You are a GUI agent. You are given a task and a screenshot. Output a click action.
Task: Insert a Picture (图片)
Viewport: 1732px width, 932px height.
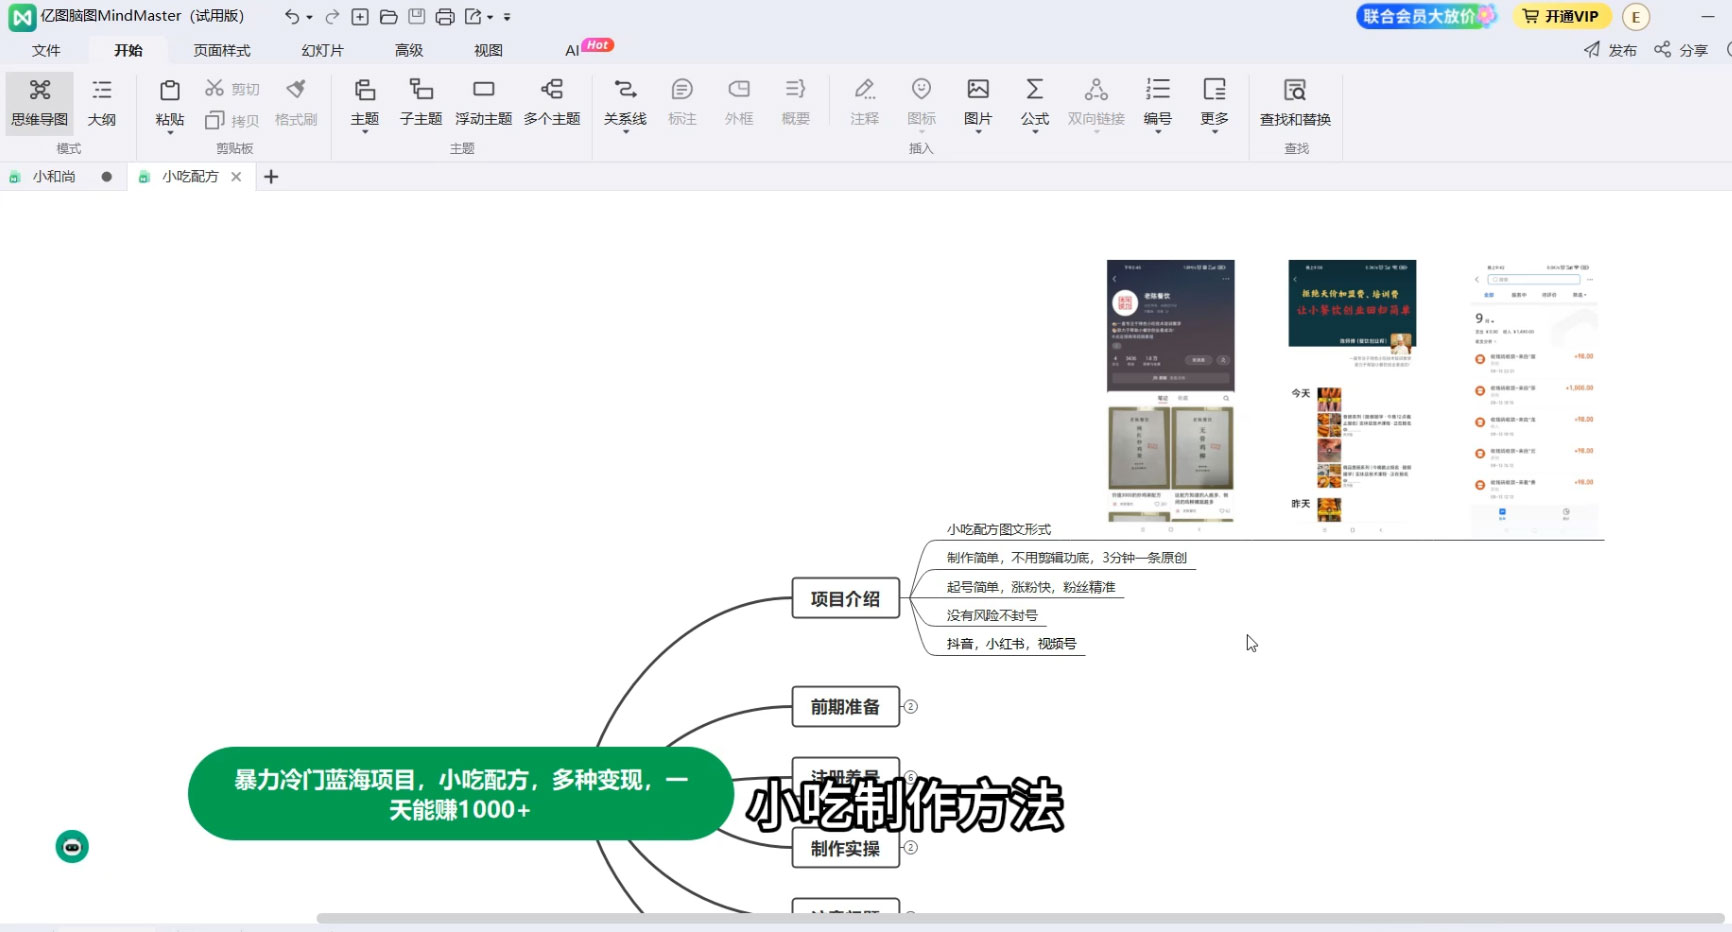coord(977,101)
